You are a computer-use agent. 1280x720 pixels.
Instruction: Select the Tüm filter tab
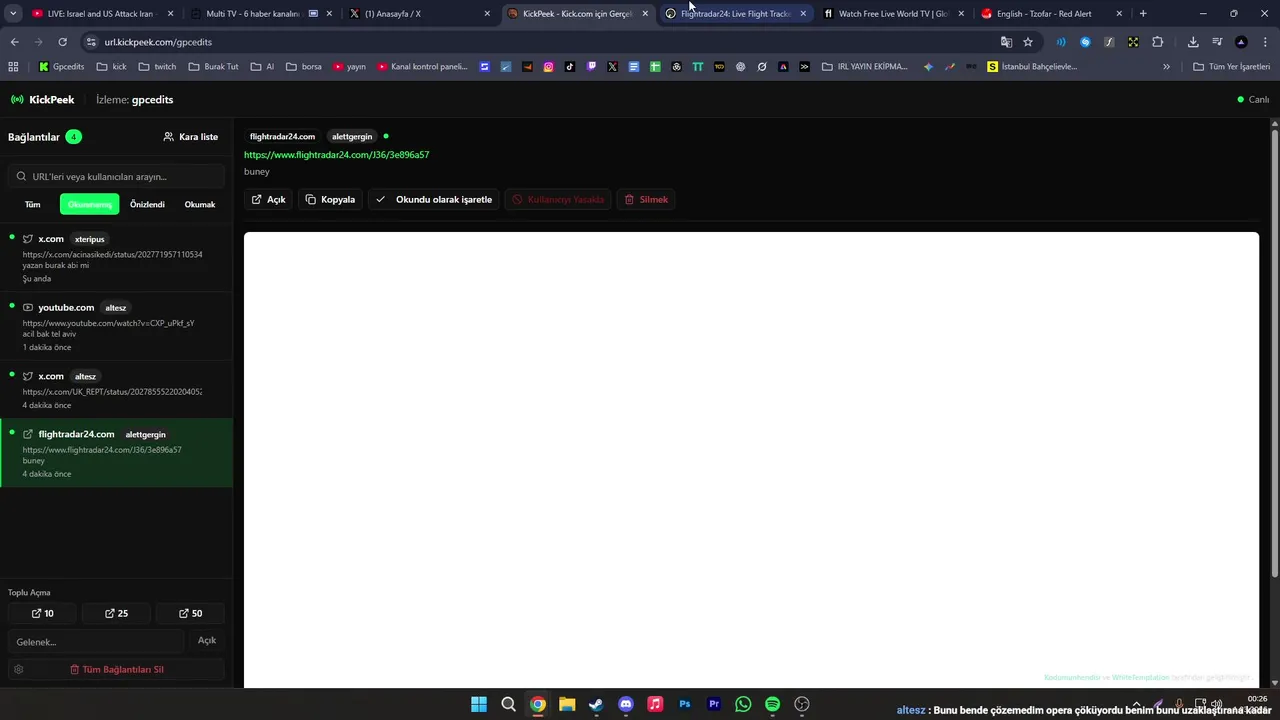click(x=33, y=204)
